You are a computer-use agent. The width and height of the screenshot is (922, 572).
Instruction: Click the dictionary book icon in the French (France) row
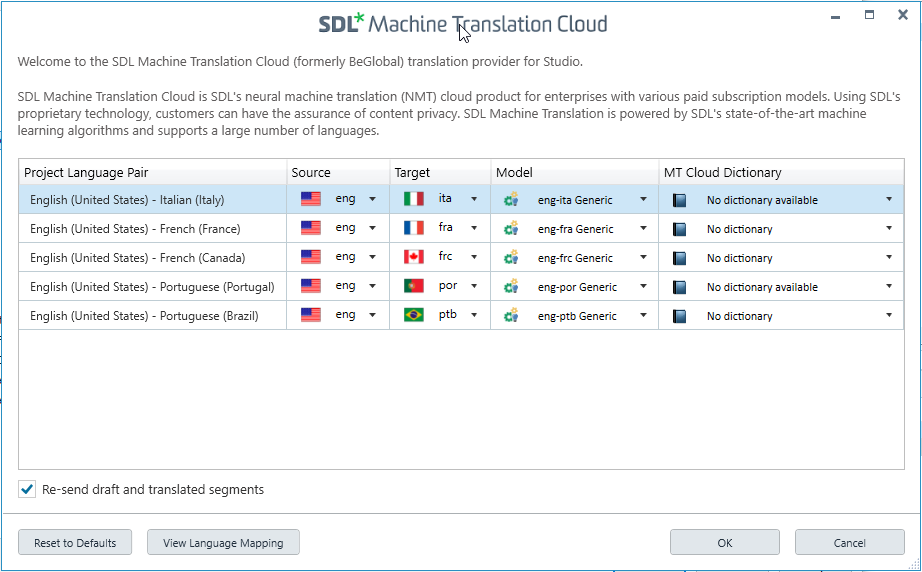(x=679, y=229)
